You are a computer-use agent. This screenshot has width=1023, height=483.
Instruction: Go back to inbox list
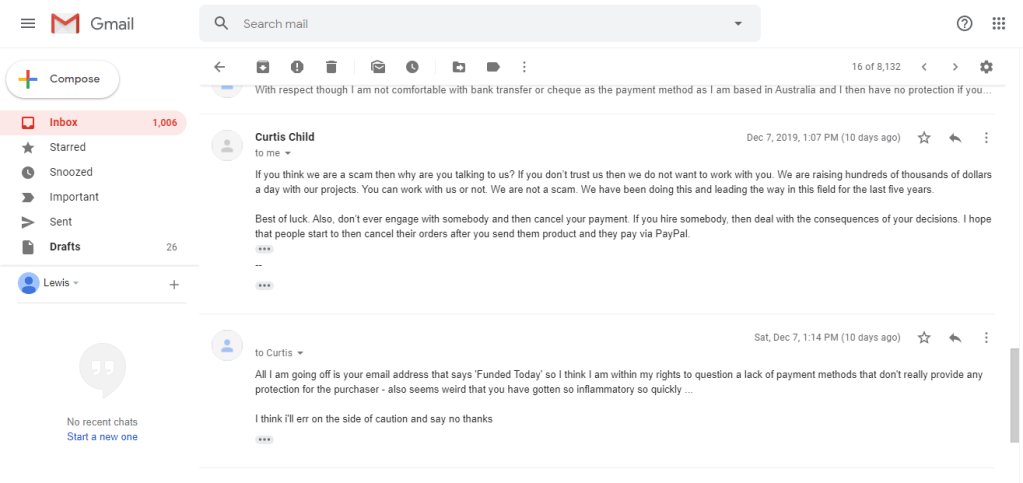point(220,67)
